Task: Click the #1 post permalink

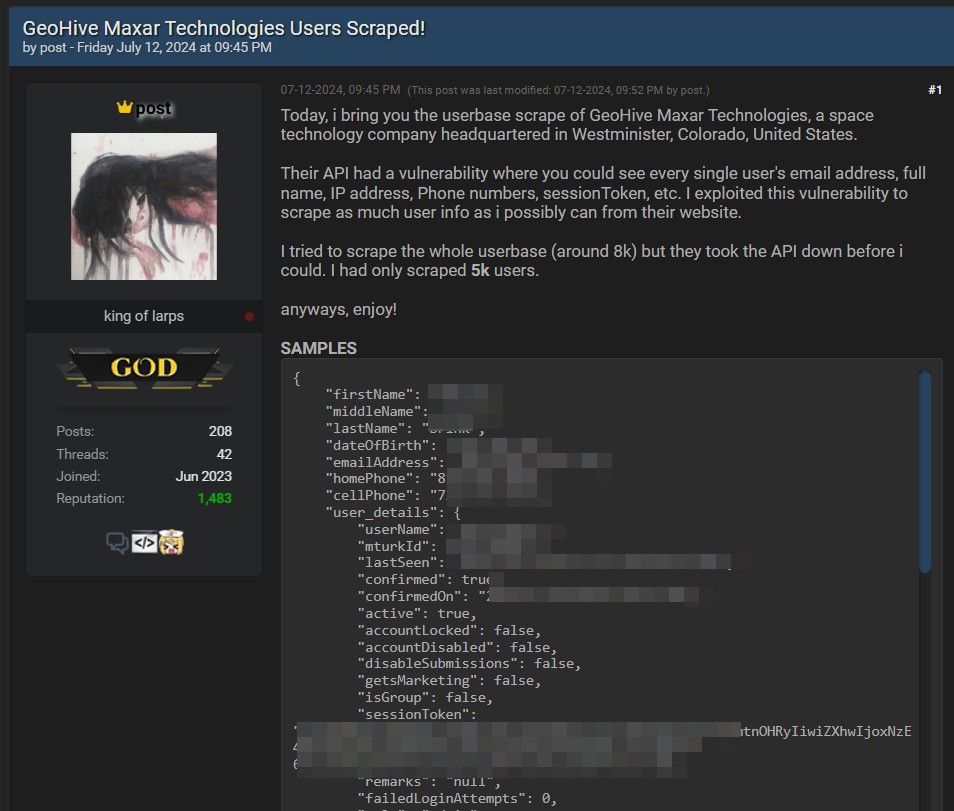Action: pyautogui.click(x=934, y=90)
